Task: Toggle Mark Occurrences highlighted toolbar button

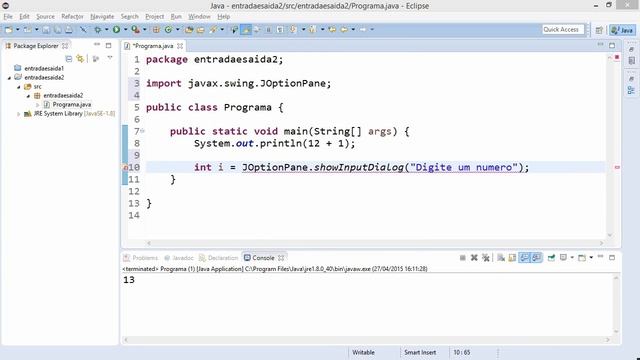Action: pos(246,29)
